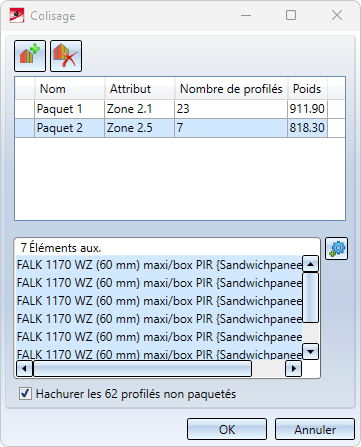Image resolution: width=361 pixels, height=447 pixels.
Task: Minimize the Colisage window
Action: [246, 15]
